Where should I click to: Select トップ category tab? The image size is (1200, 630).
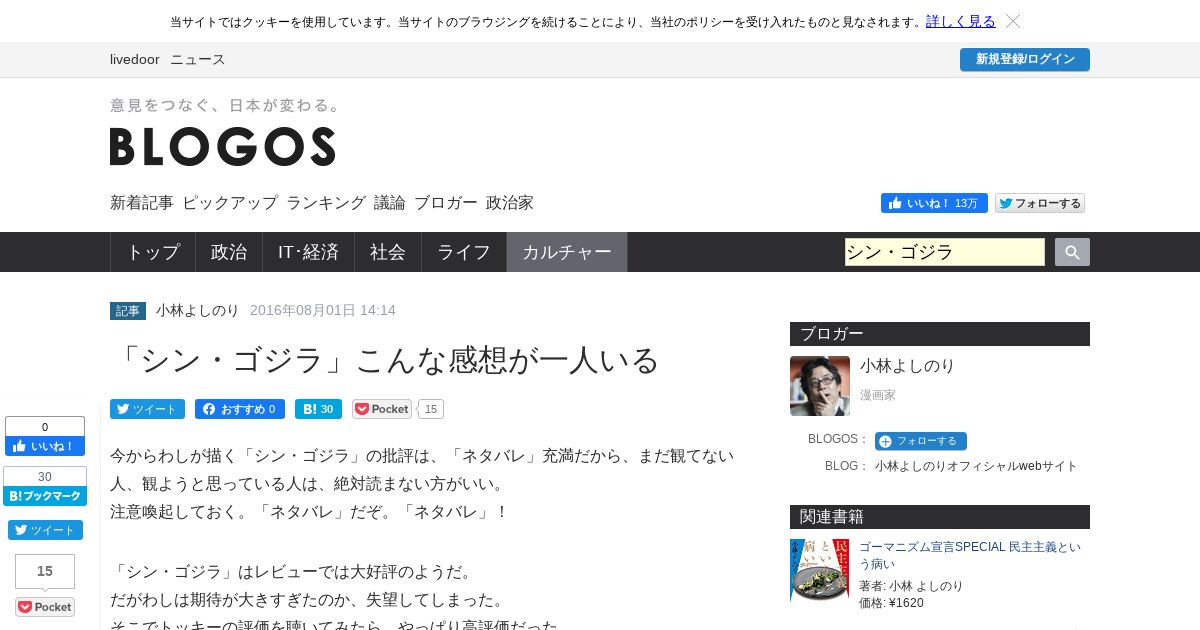tap(153, 252)
